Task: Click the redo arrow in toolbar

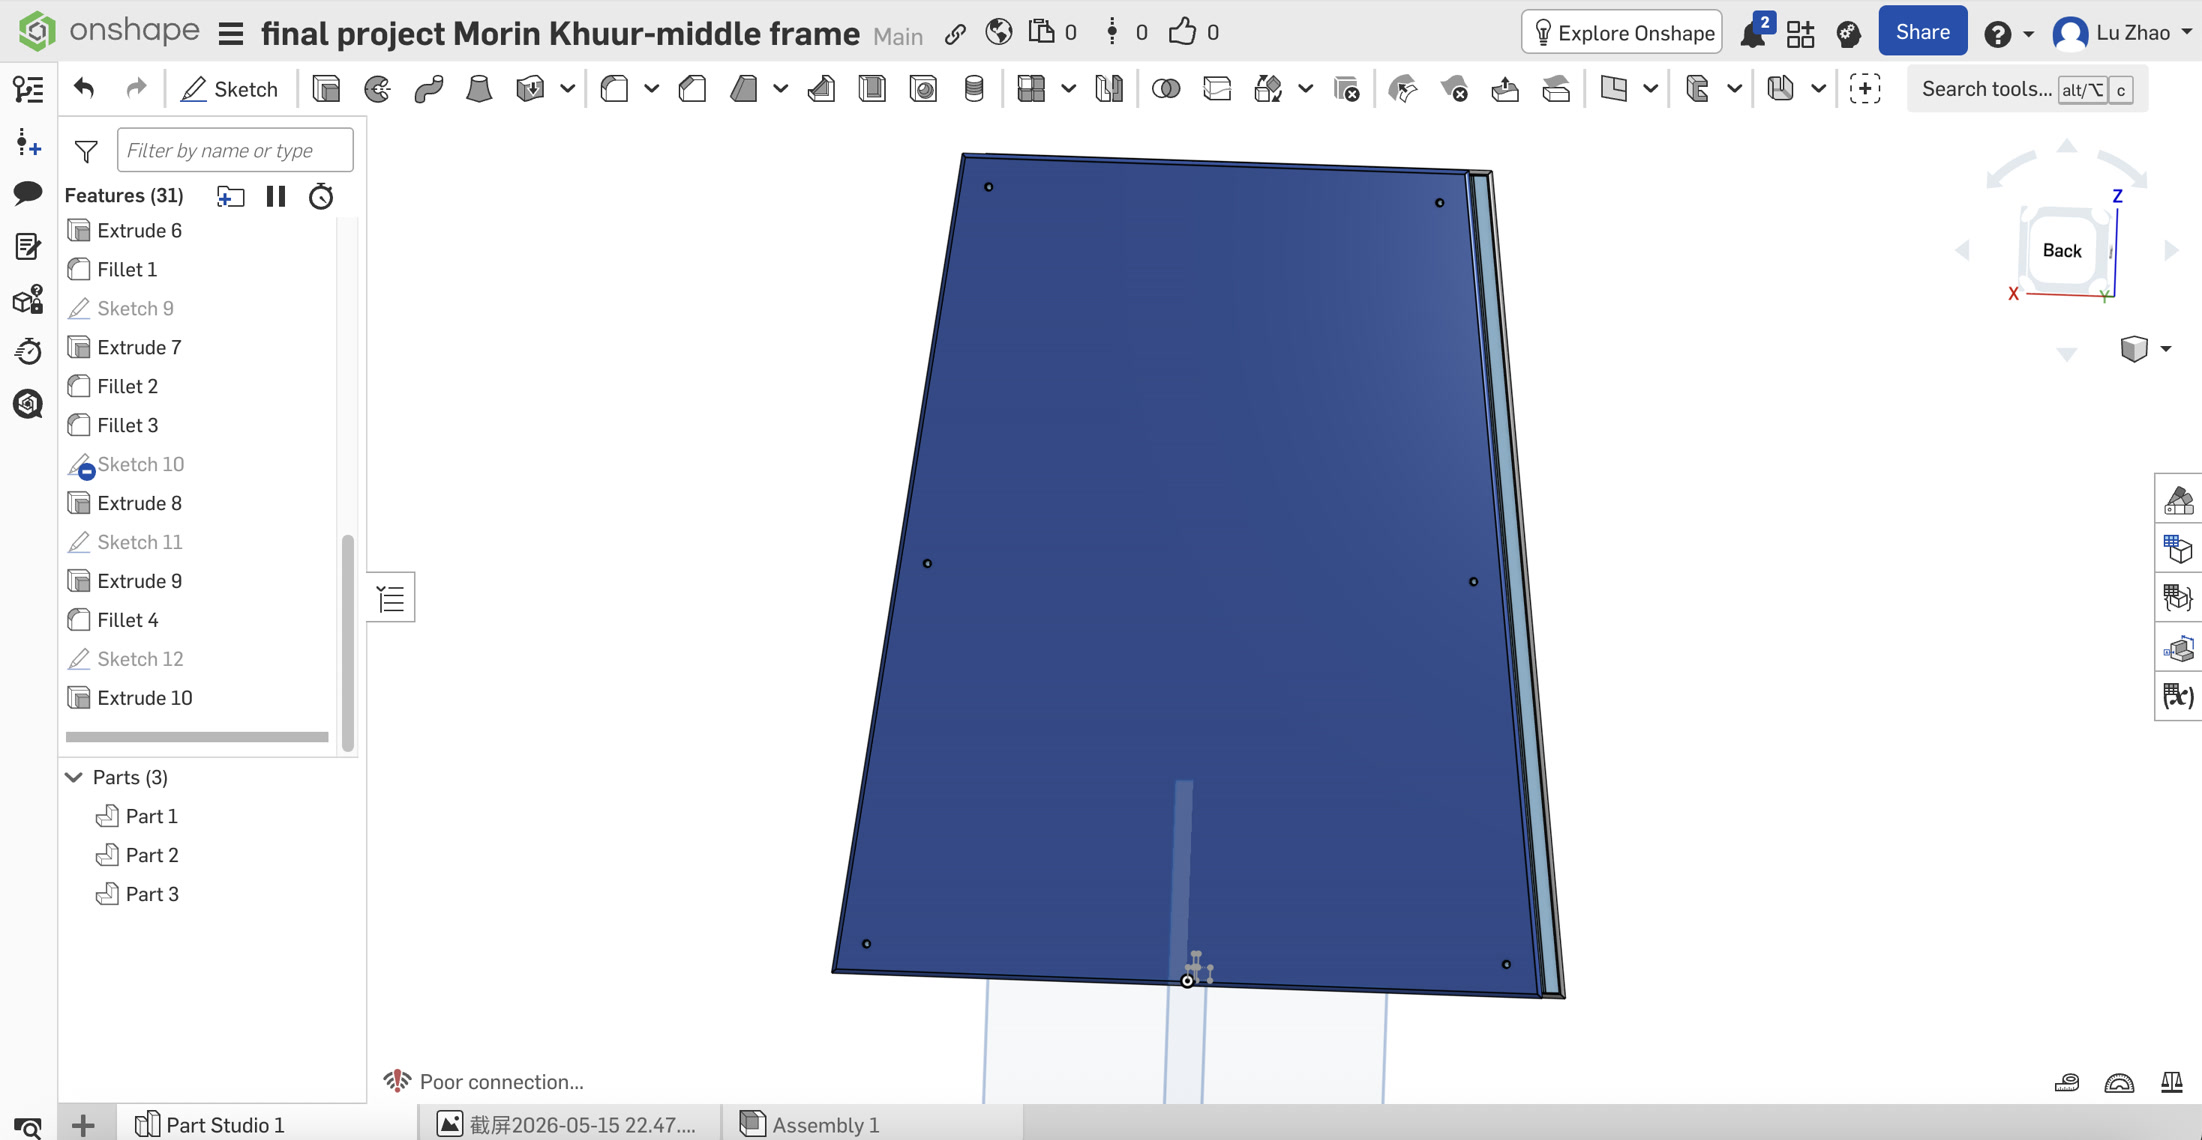Action: 136,88
